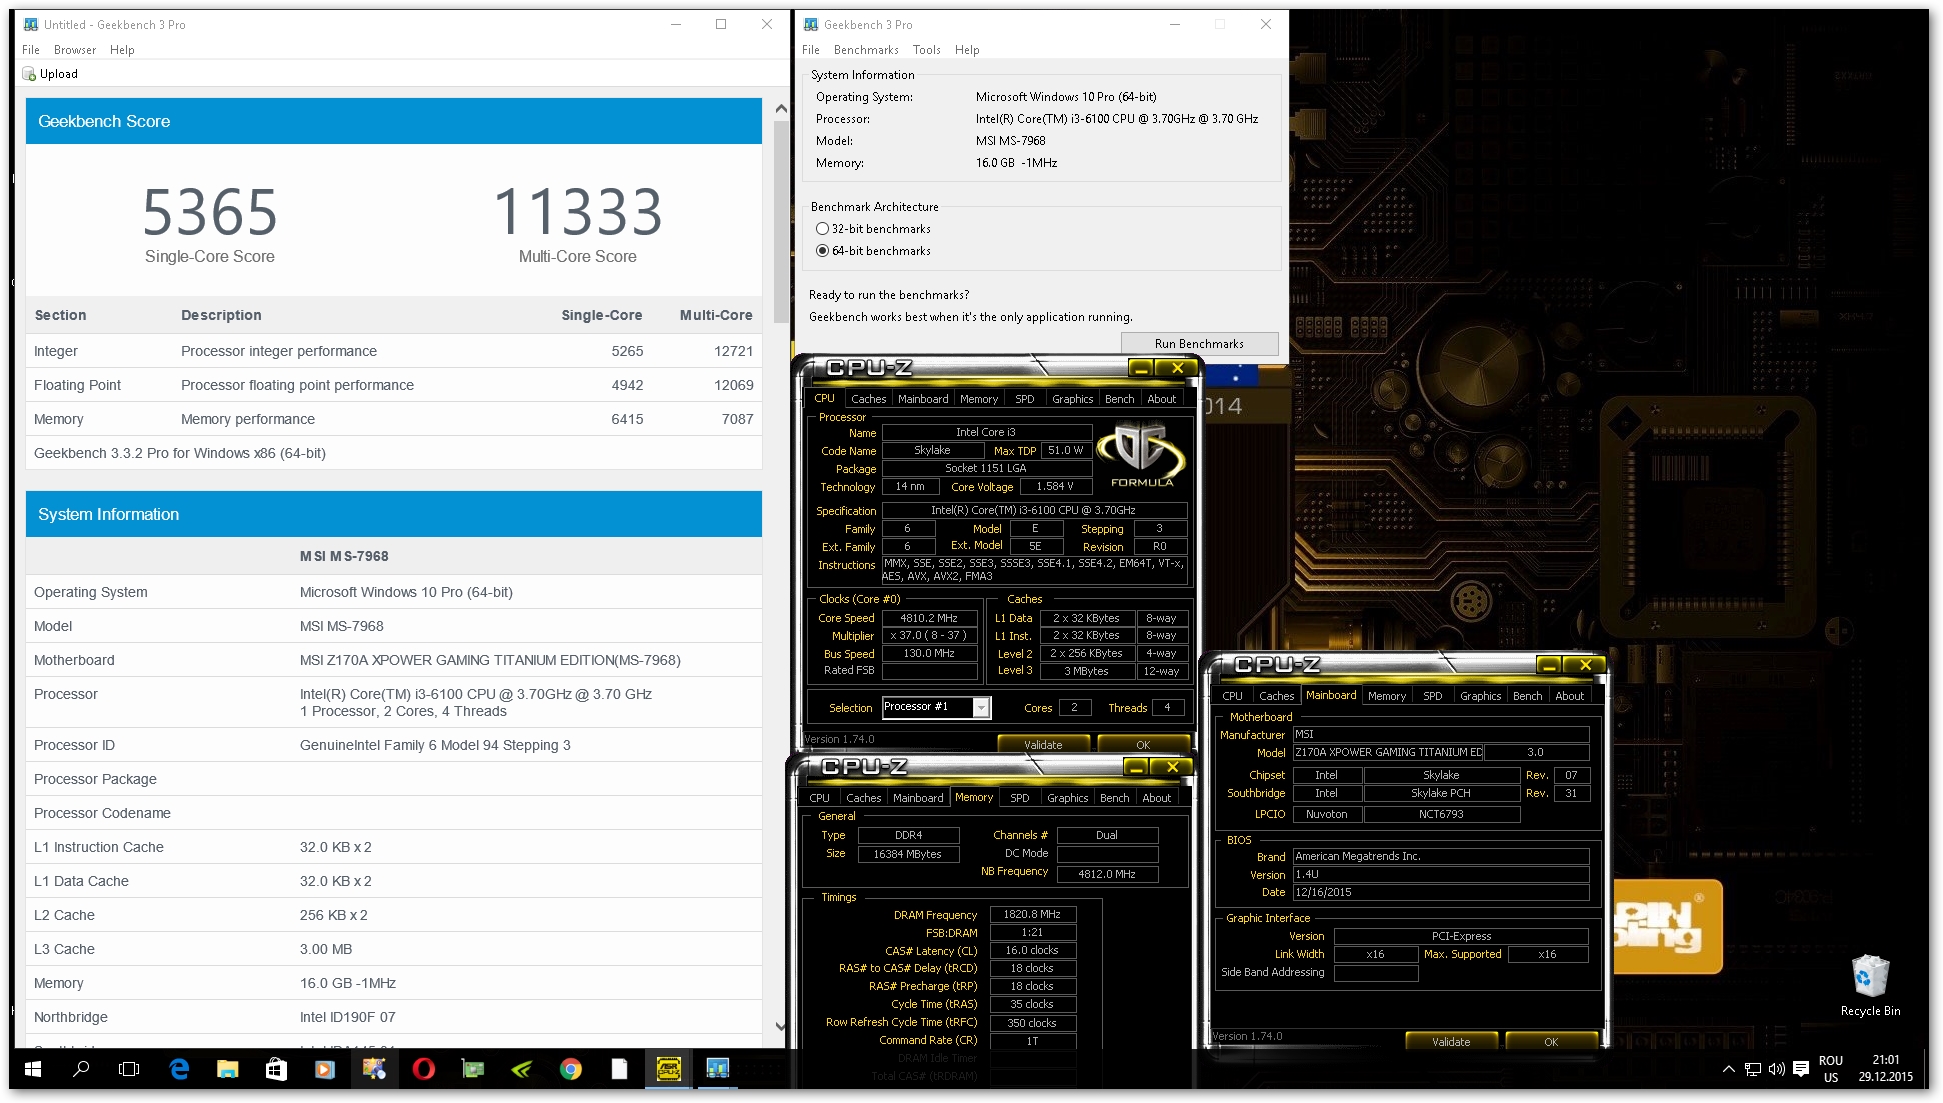Switch to Caches tab in top CPU-Z window
This screenshot has width=1943, height=1103.
click(869, 399)
